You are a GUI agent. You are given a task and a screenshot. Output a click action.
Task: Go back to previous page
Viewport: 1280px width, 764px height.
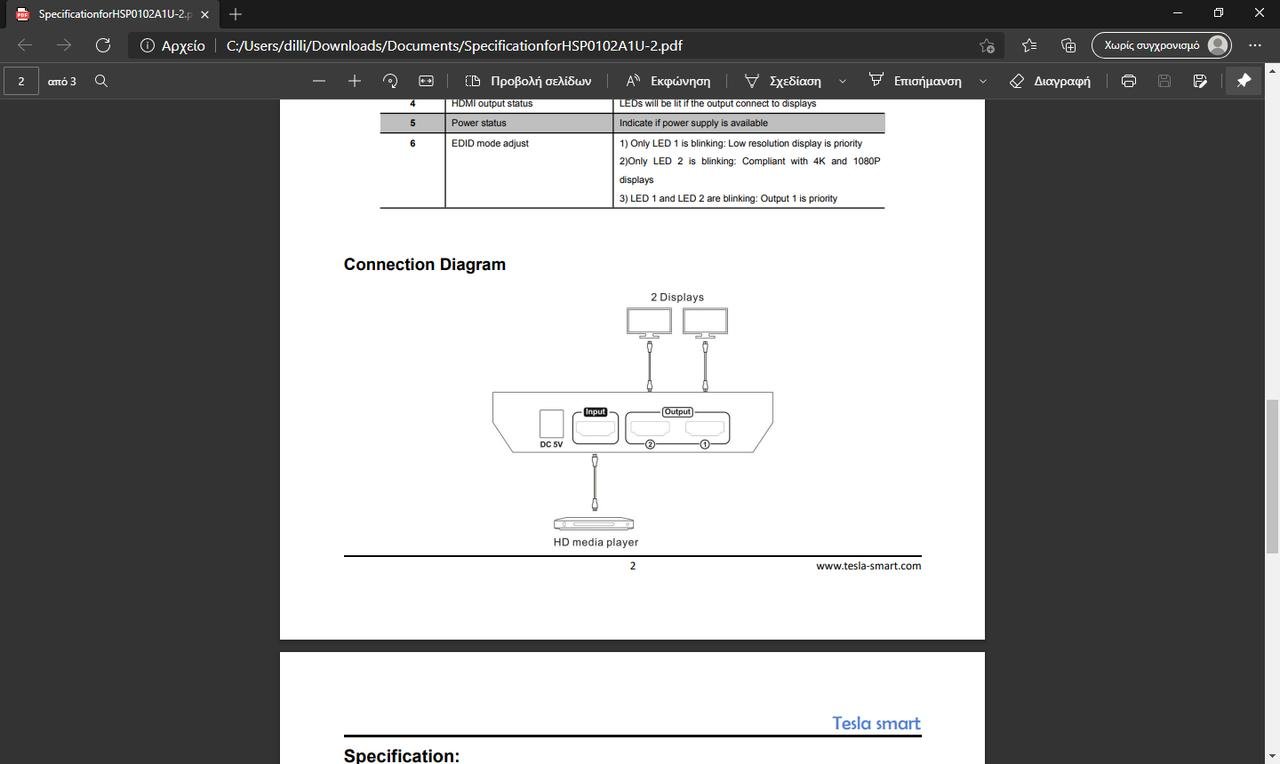(x=25, y=45)
